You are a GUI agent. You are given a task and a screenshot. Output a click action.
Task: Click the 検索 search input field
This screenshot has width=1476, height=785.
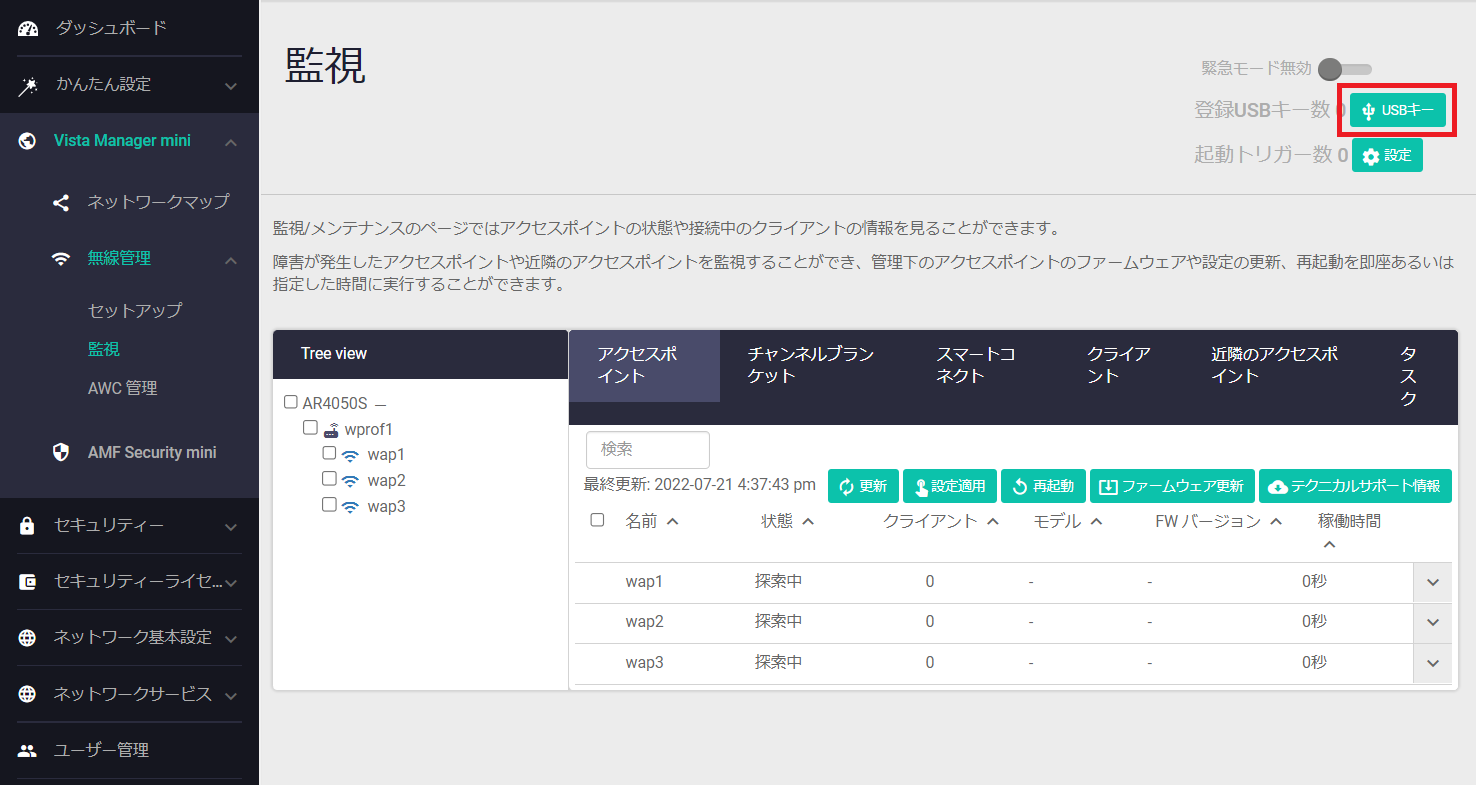647,450
